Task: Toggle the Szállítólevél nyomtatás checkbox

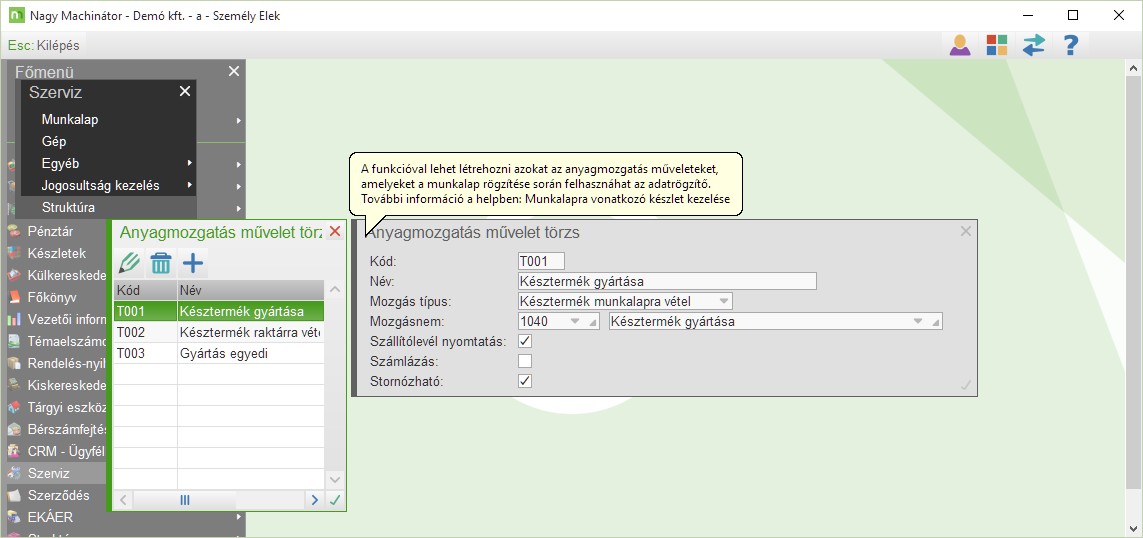Action: click(525, 340)
